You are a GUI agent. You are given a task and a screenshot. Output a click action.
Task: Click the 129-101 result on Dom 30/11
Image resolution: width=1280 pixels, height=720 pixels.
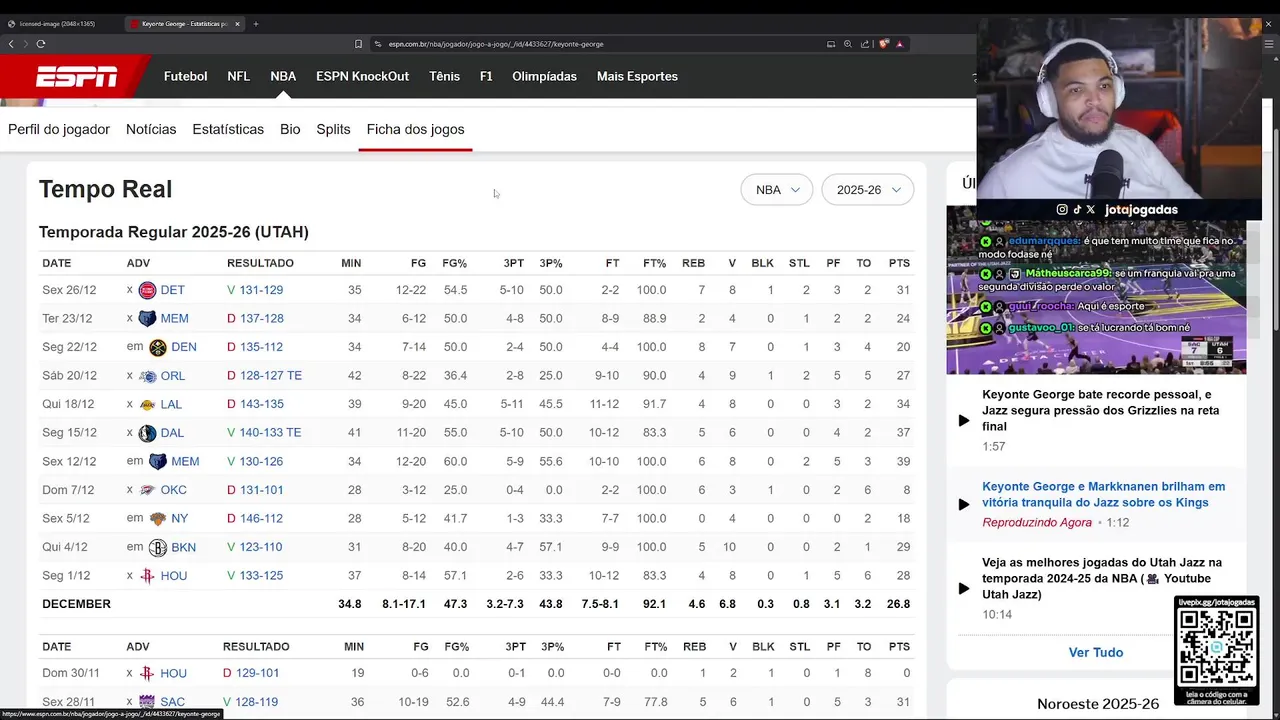[x=257, y=673]
